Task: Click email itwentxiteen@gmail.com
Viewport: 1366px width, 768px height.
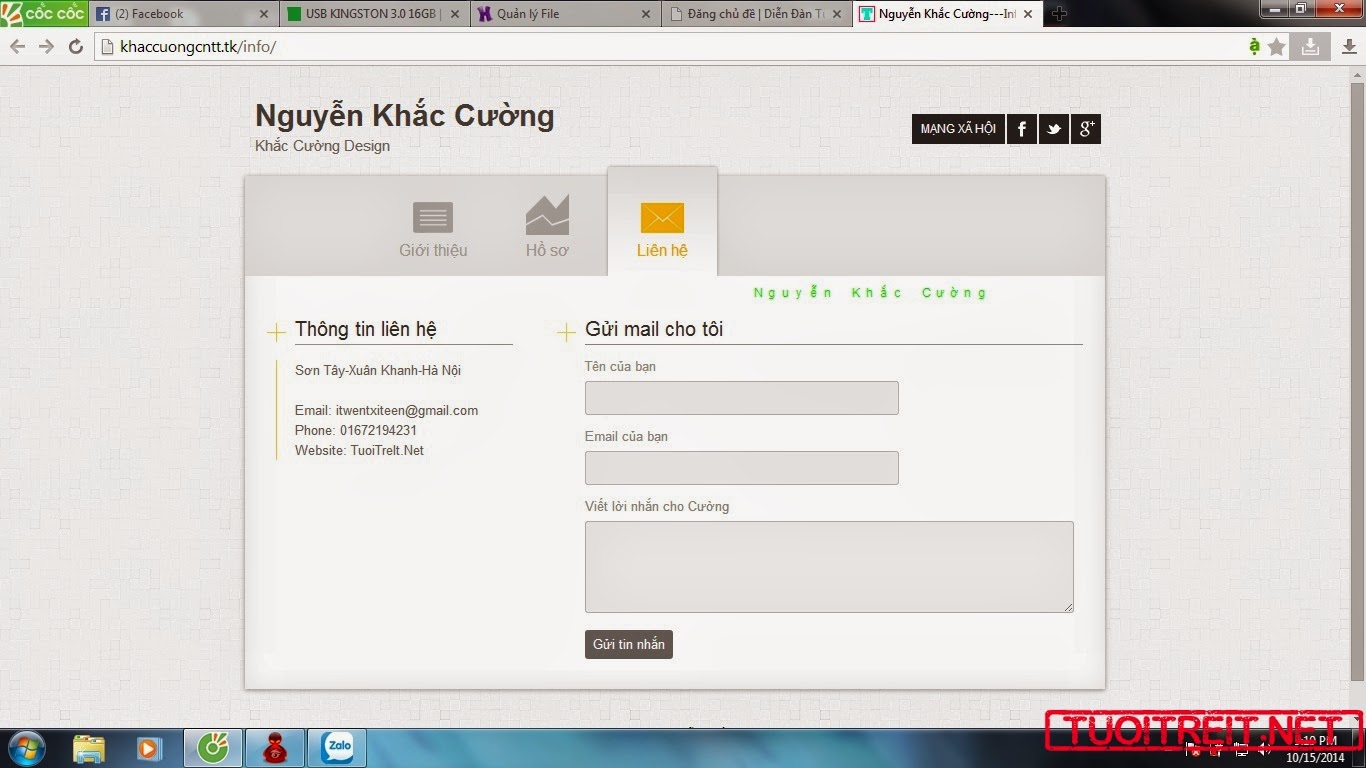Action: pos(406,410)
